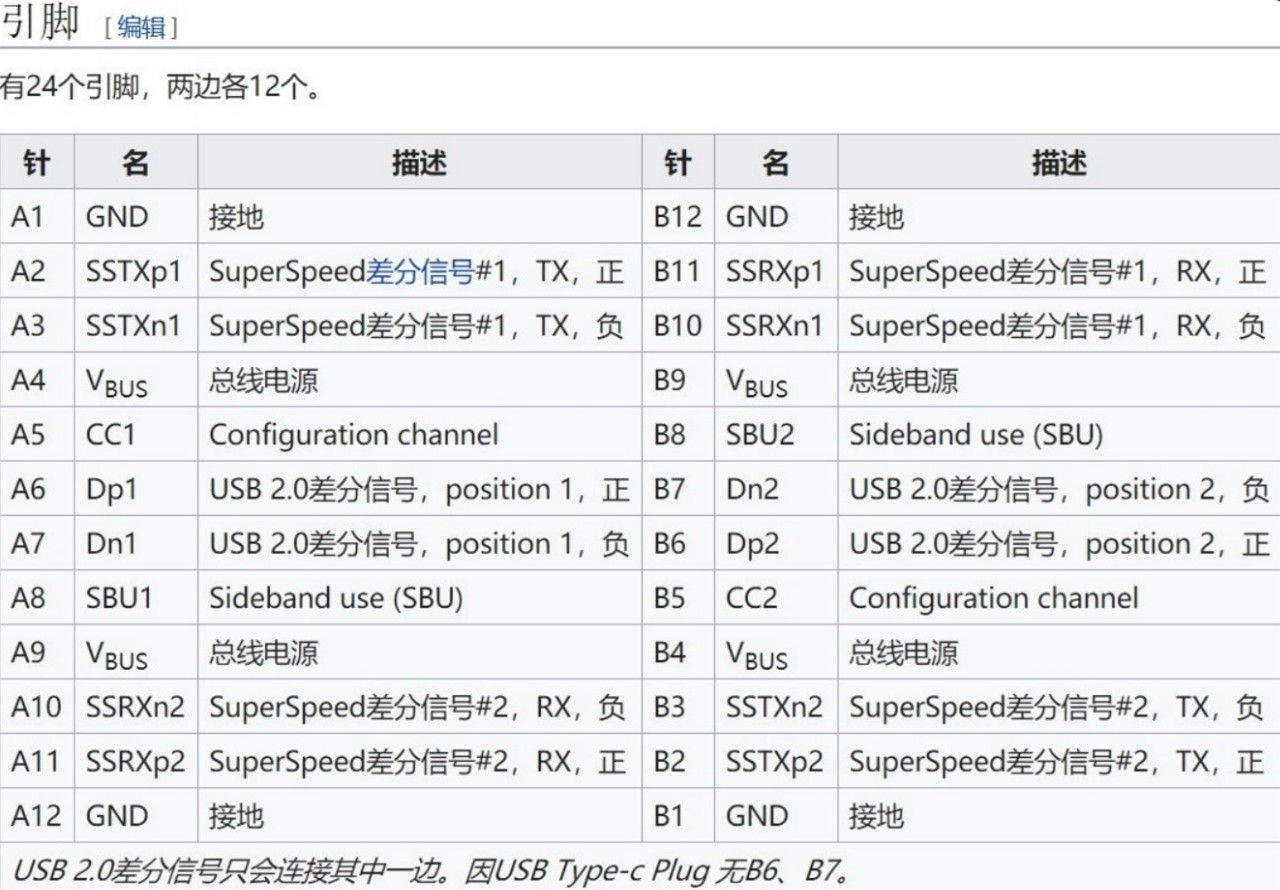Click the CC1 Configuration channel description

(353, 435)
